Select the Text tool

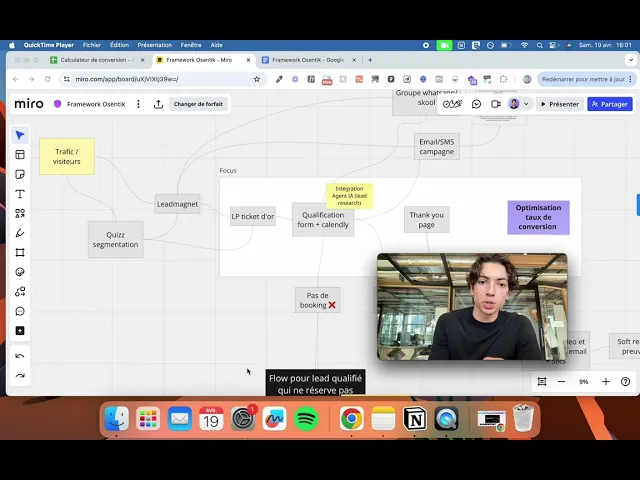20,194
